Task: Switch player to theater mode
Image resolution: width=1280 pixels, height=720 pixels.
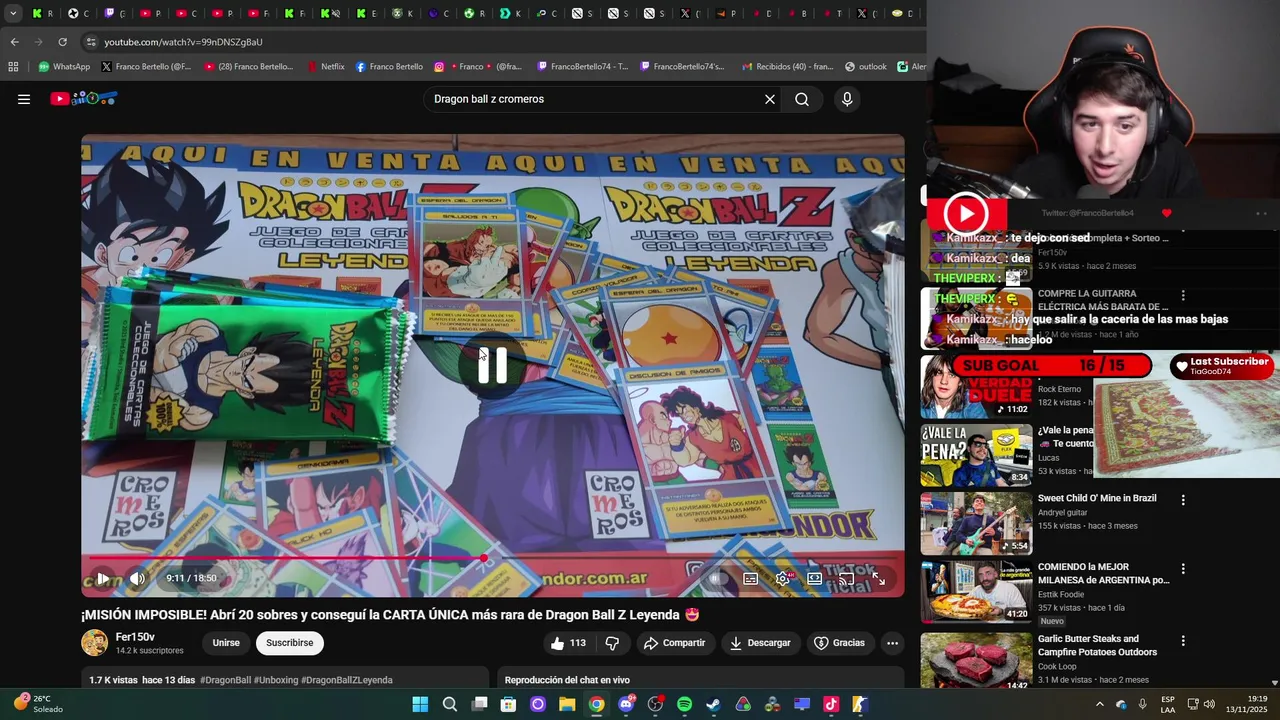Action: click(x=815, y=578)
